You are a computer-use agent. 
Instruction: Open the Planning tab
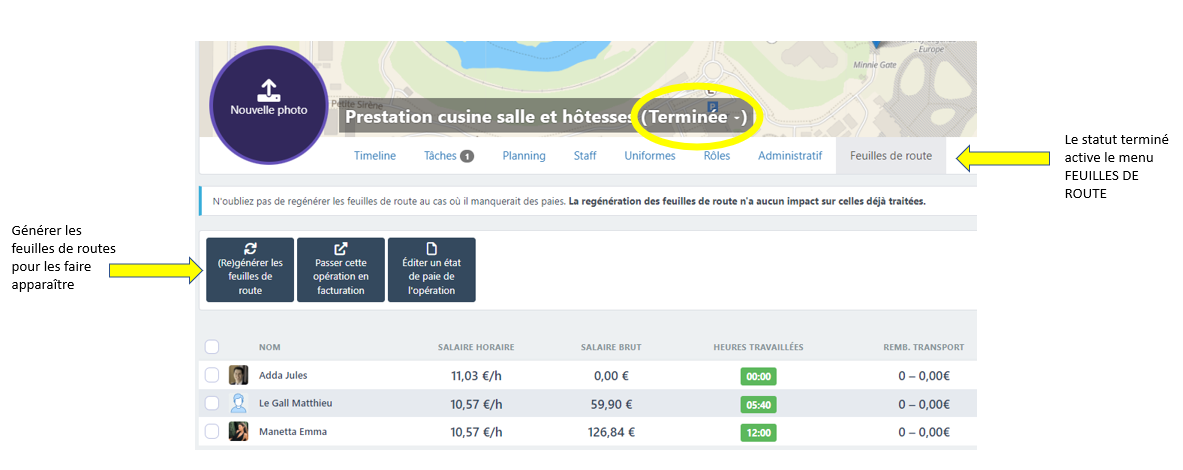(x=524, y=156)
